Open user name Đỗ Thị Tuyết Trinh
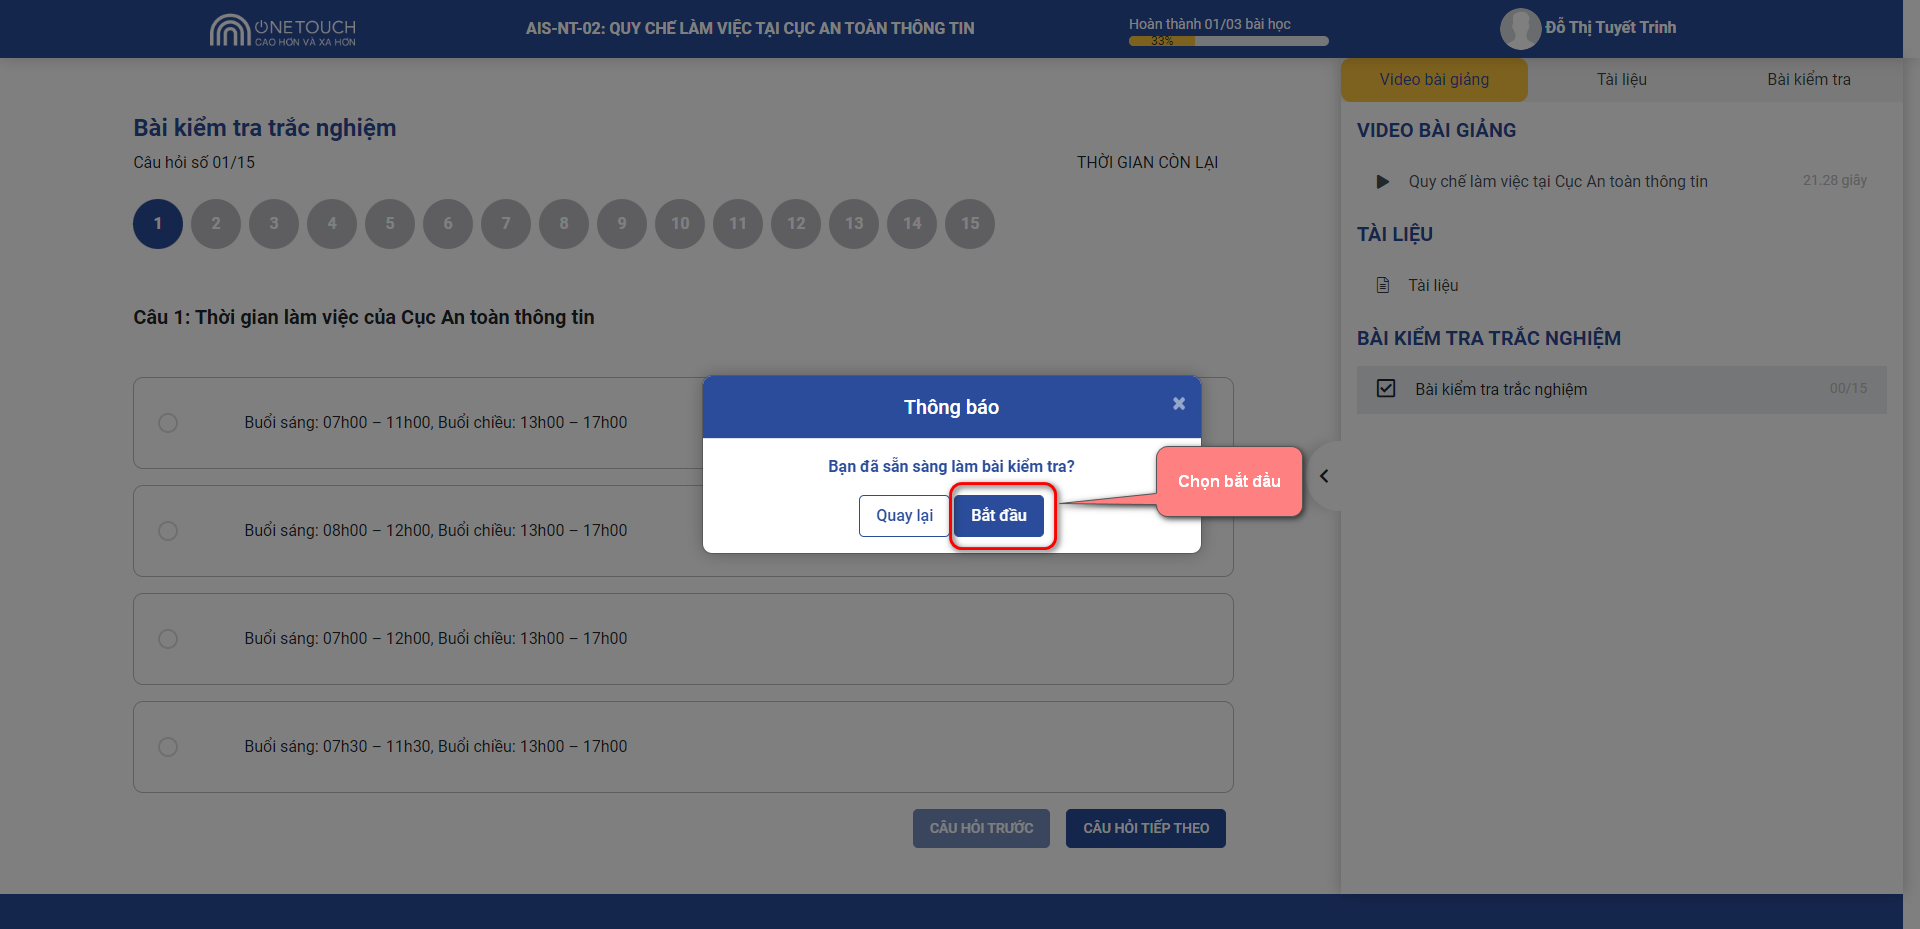 pyautogui.click(x=1610, y=28)
